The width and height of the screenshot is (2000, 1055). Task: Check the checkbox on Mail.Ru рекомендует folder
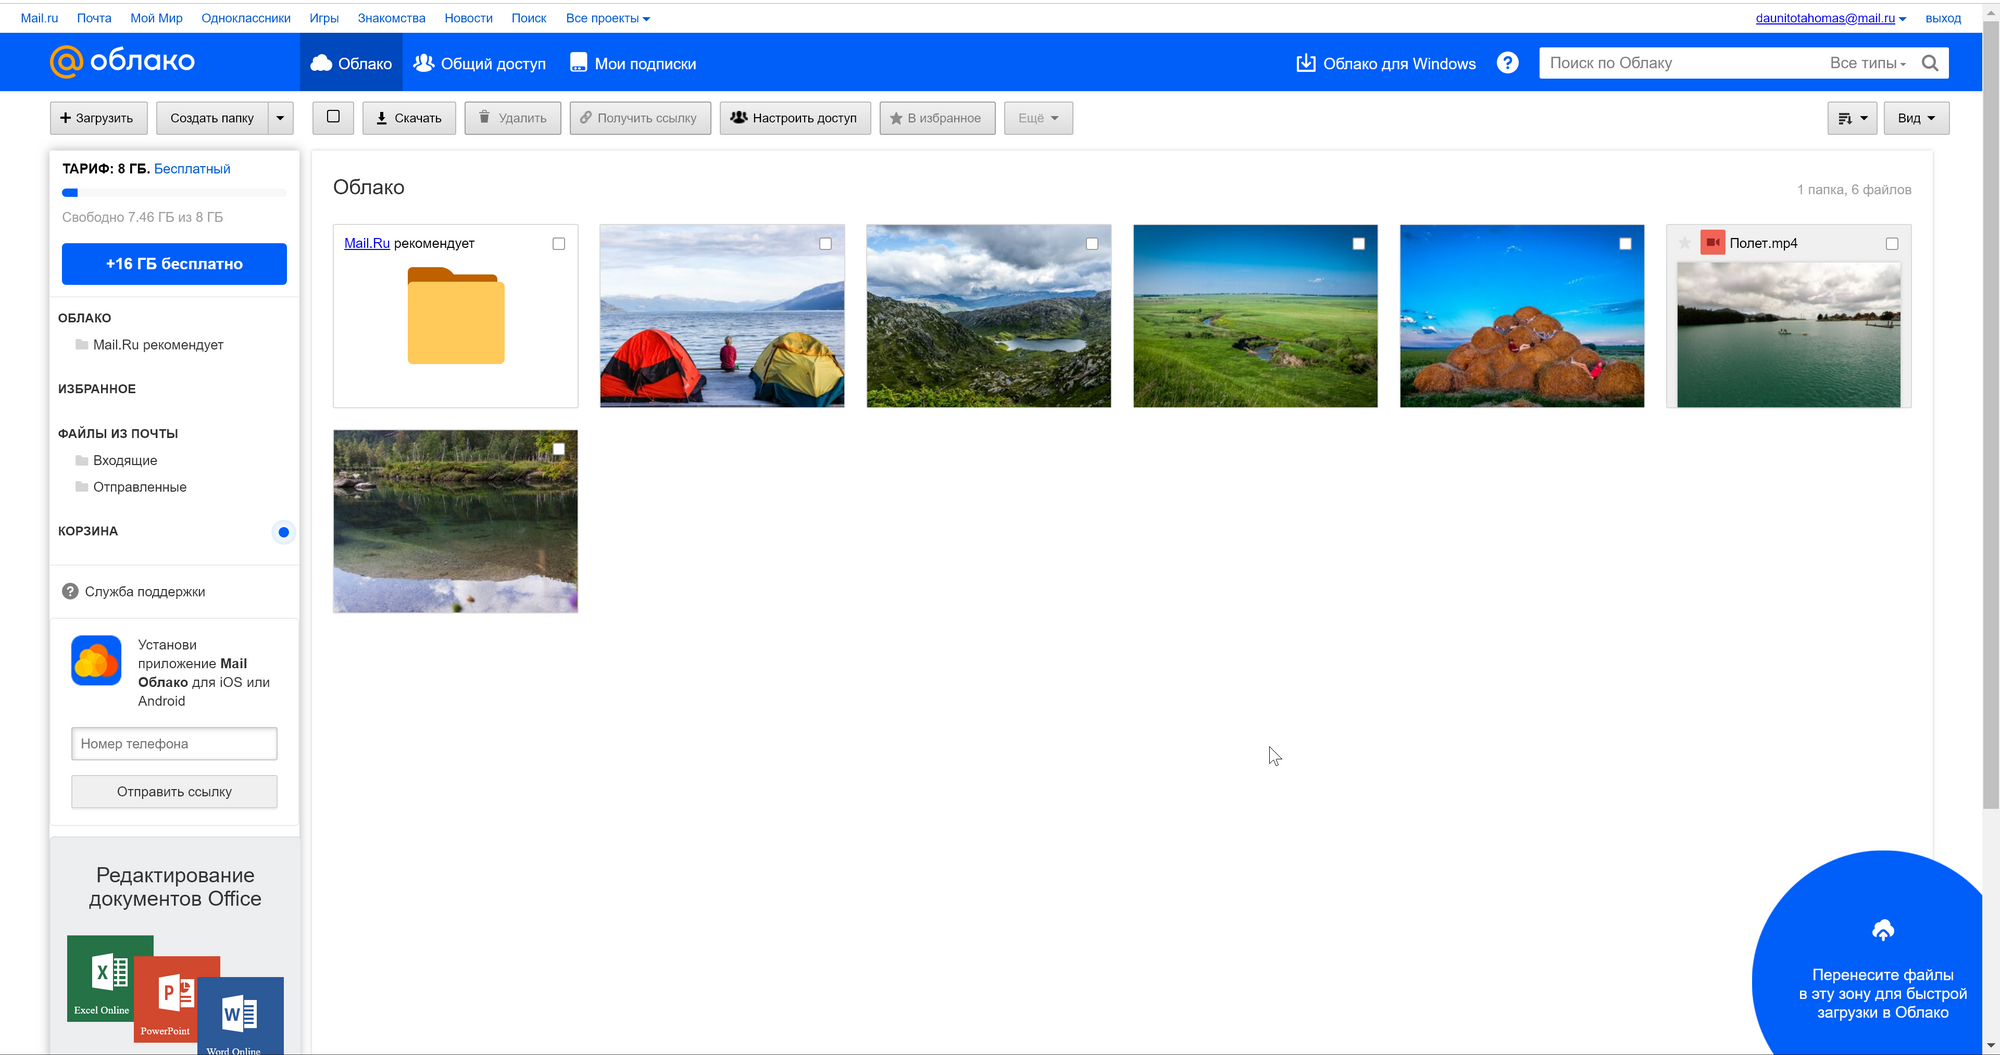[559, 243]
